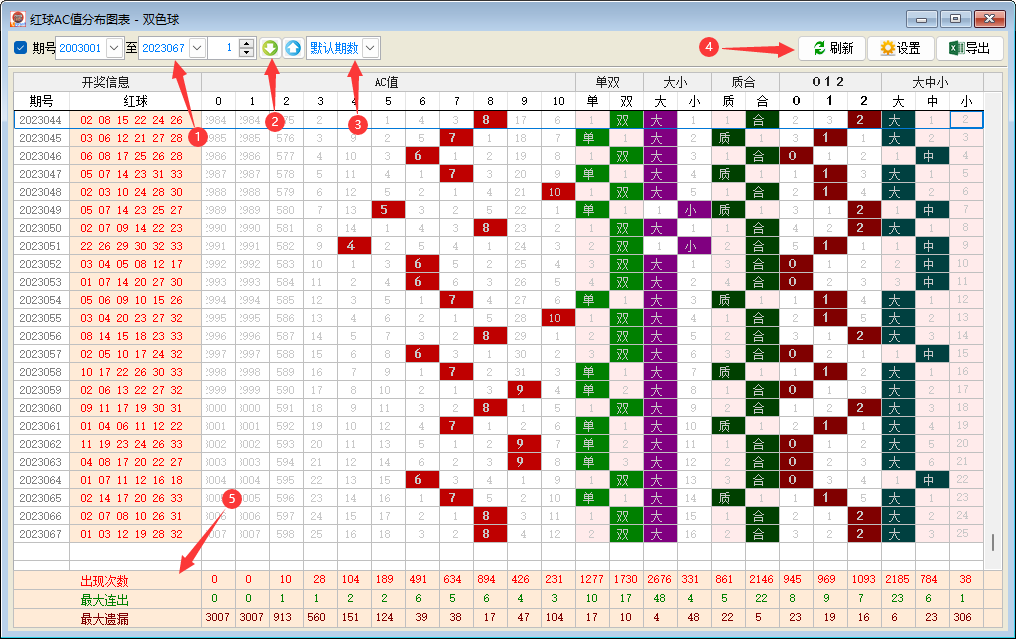
Task: Expand the start period 2003001 dropdown
Action: tap(114, 48)
